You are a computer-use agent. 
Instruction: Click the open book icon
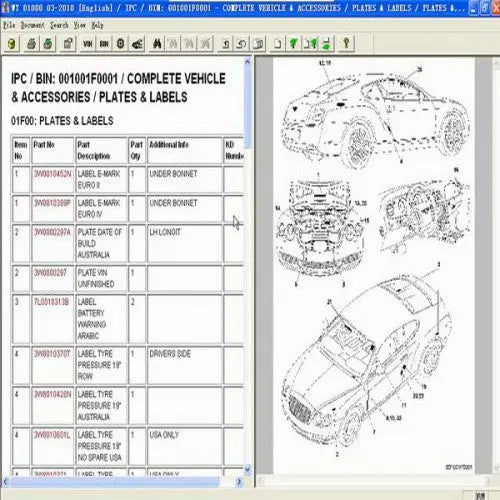coord(258,44)
